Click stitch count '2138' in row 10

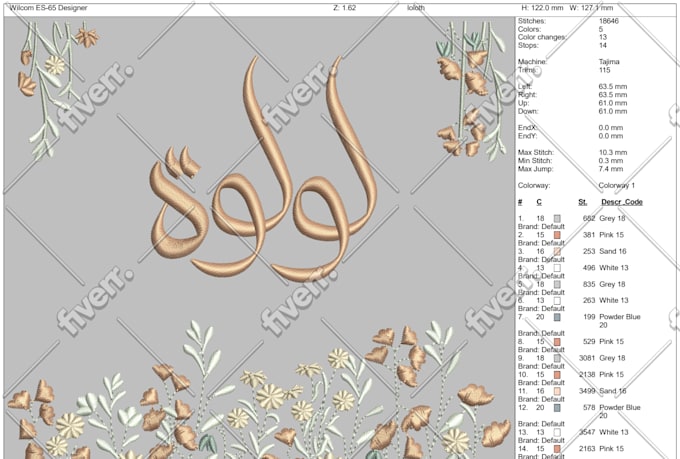[x=587, y=374]
